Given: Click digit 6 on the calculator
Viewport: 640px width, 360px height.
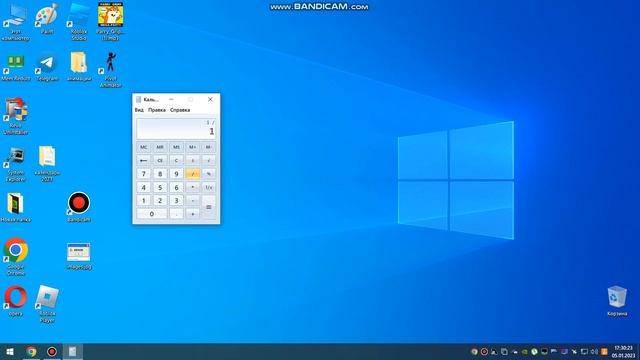Looking at the screenshot, I should click(x=176, y=187).
